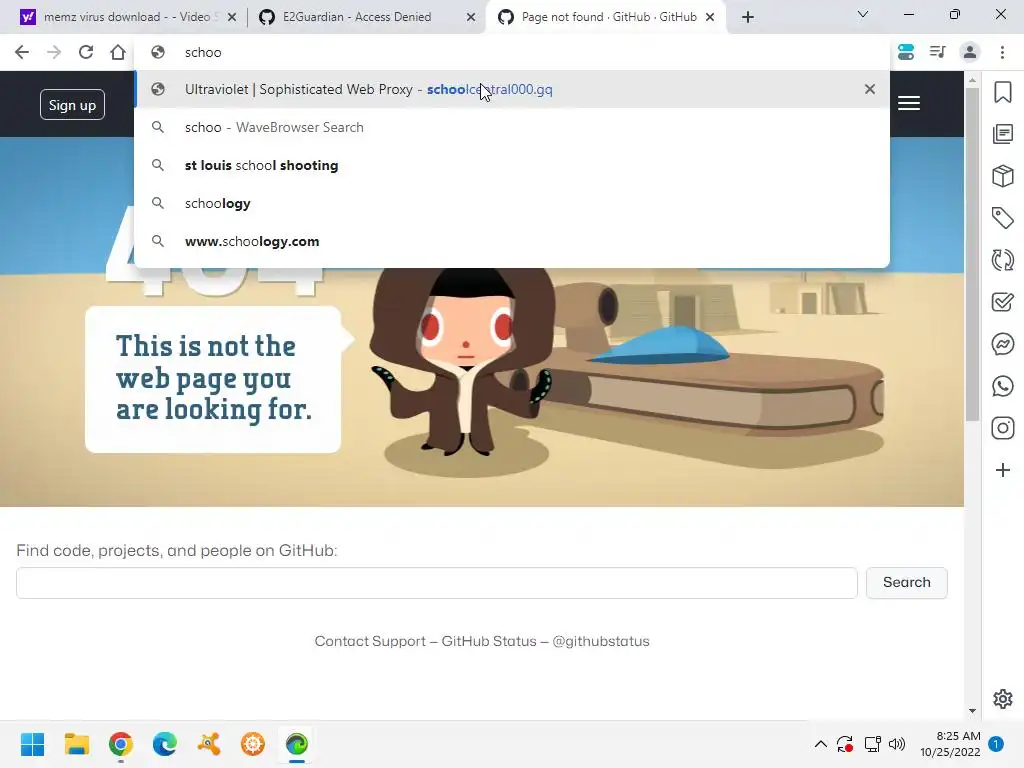Screen dimensions: 1024x768
Task: Open the volume speaker tray icon
Action: [x=897, y=744]
